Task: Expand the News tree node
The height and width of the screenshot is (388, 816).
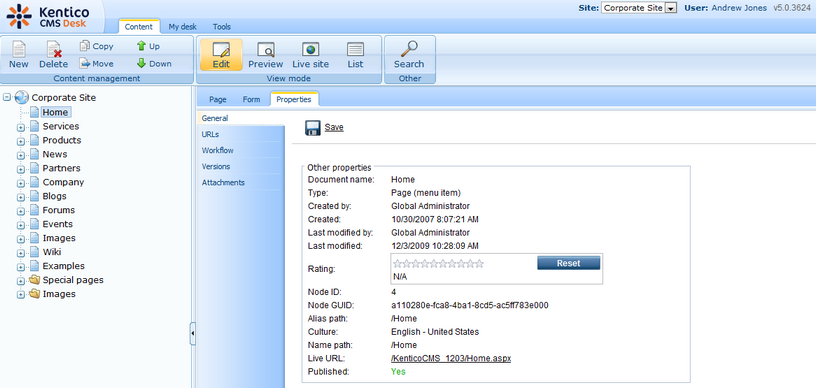Action: tap(21, 155)
